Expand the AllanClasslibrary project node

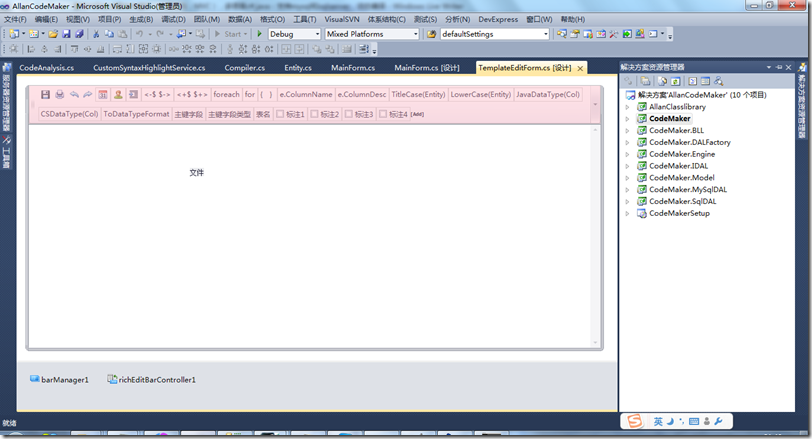pyautogui.click(x=628, y=107)
